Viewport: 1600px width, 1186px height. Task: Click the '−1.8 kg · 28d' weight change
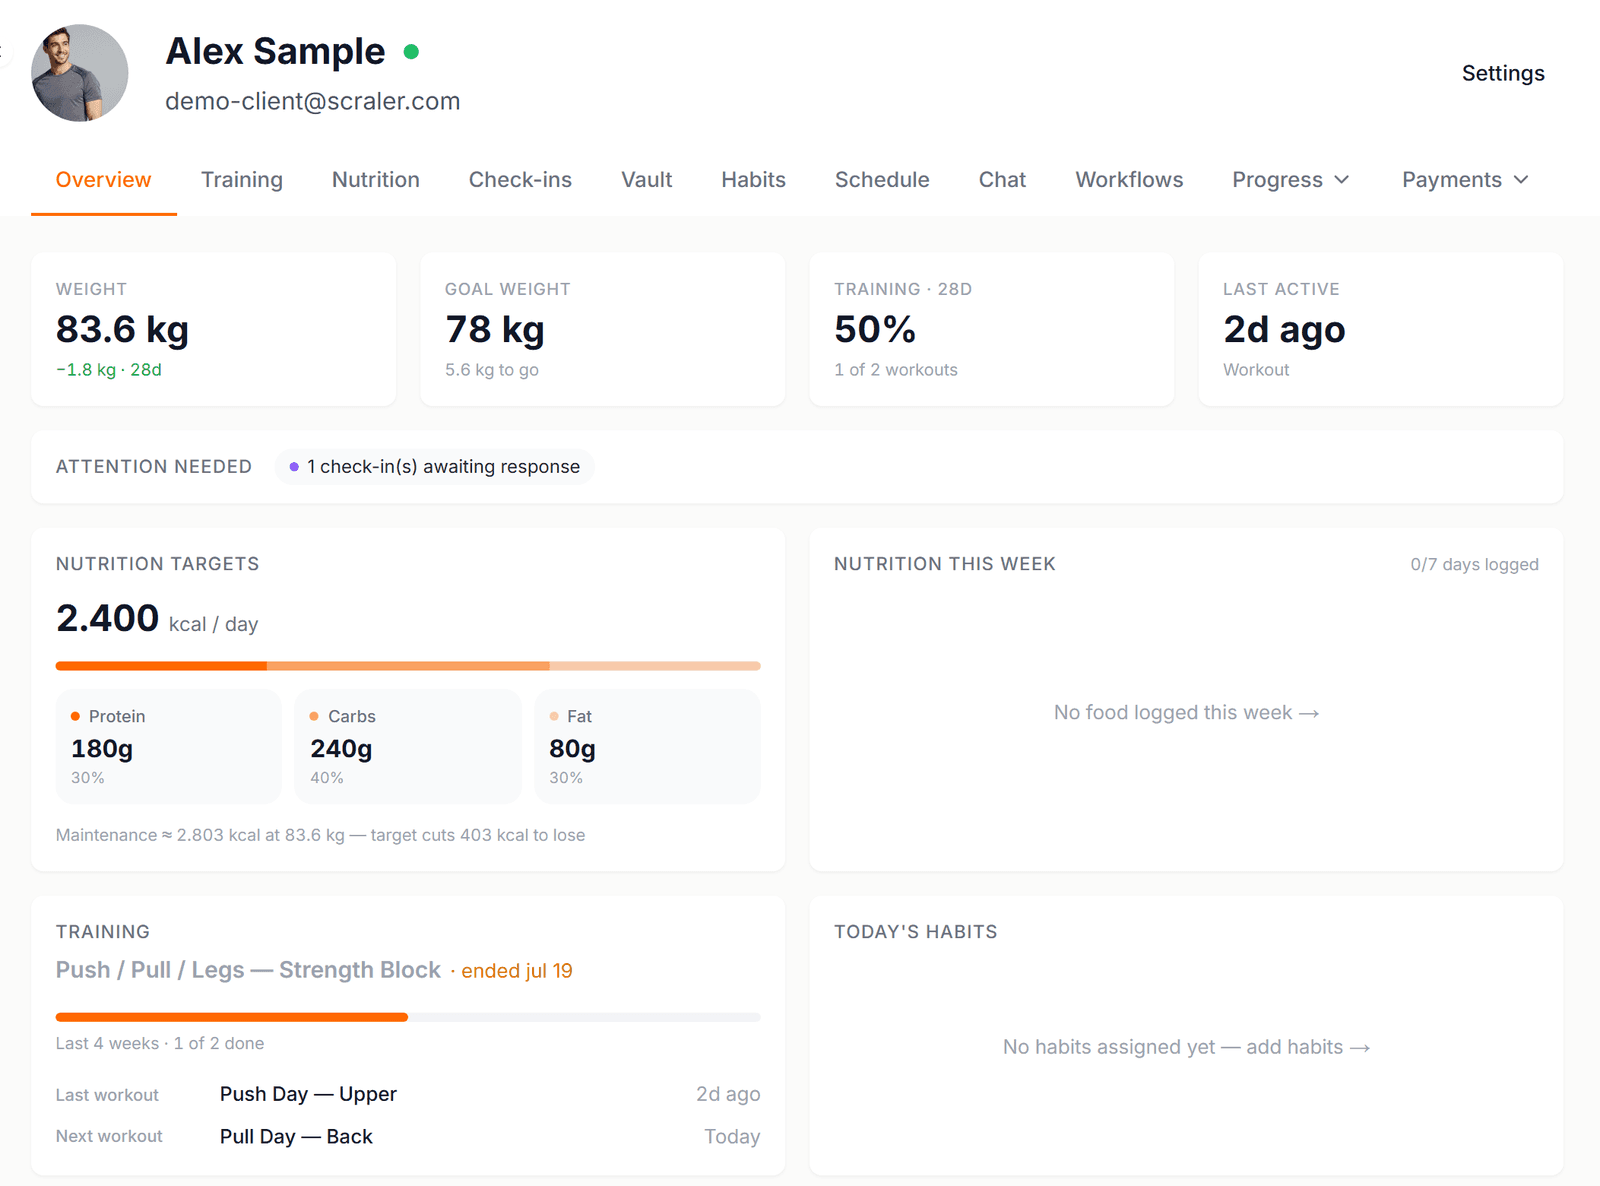pos(109,370)
